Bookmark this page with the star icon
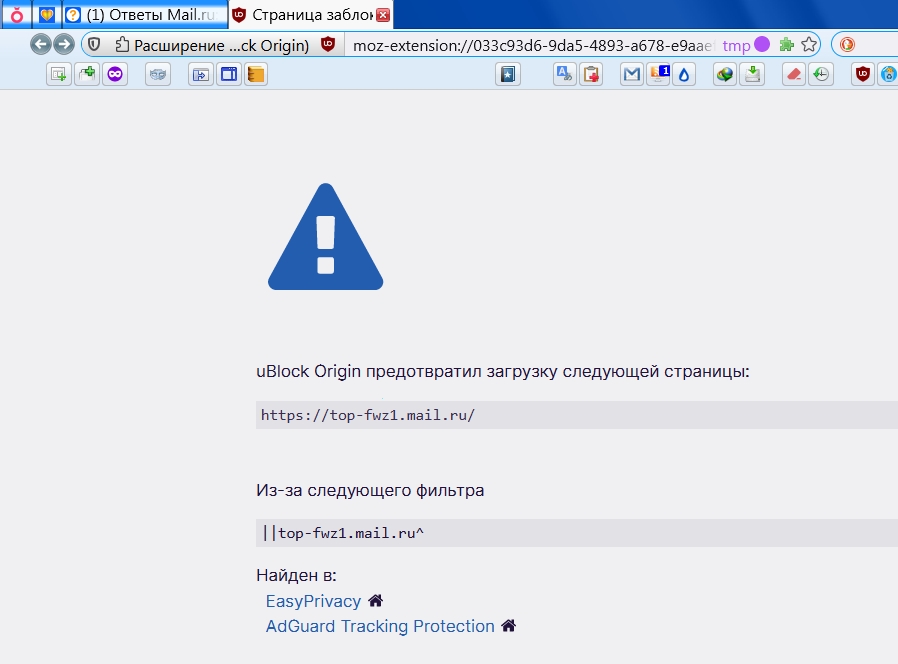 point(809,45)
